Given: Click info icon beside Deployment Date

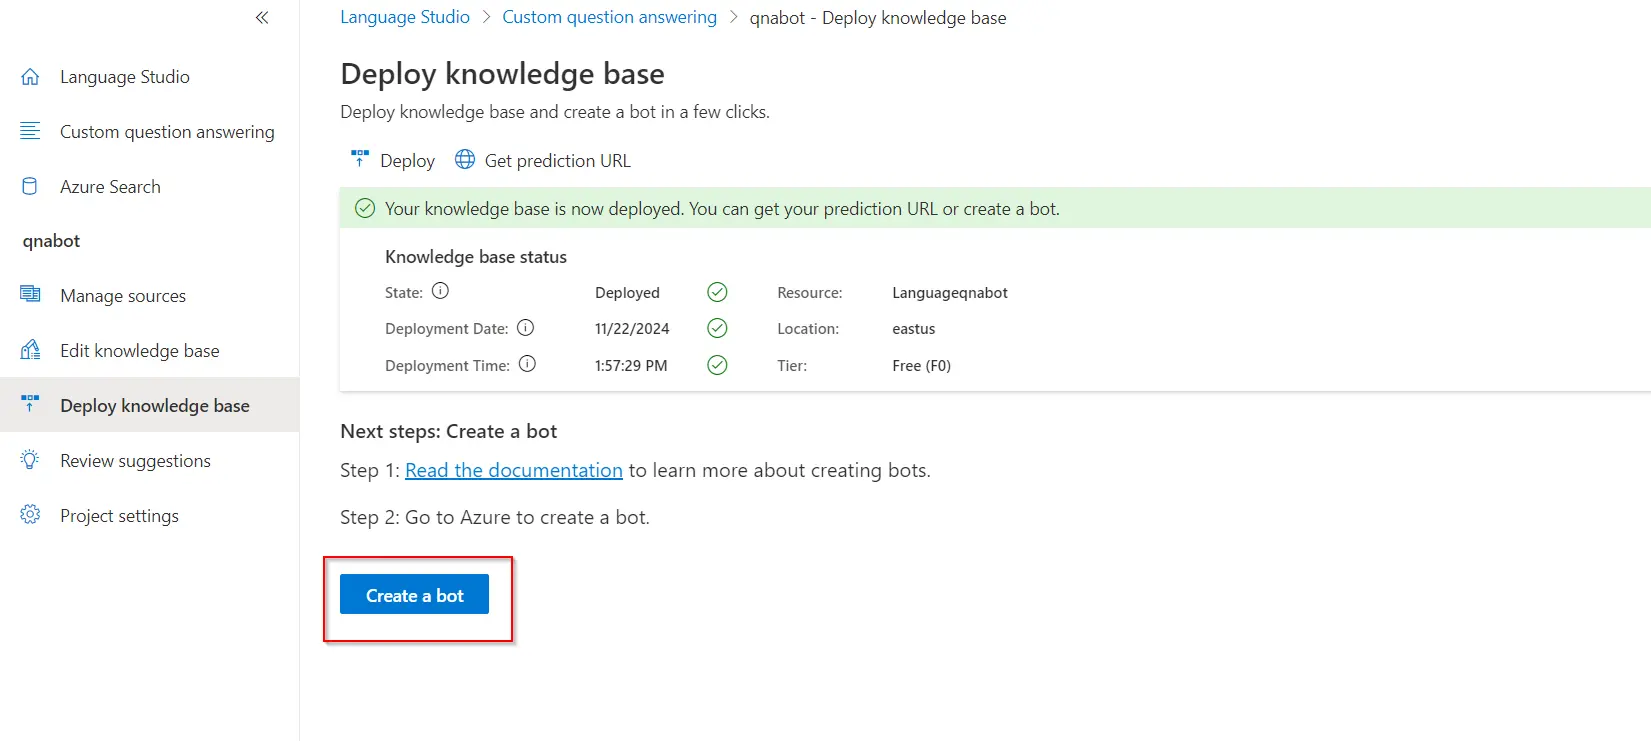Looking at the screenshot, I should pos(526,328).
